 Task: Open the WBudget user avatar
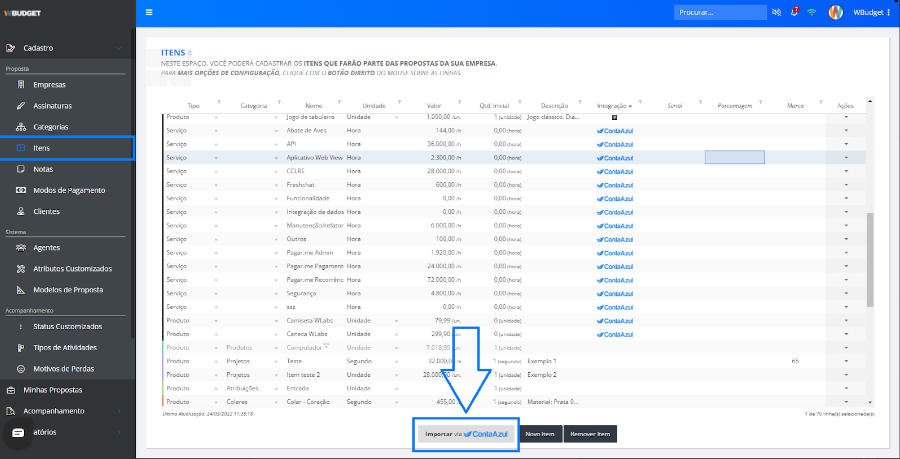point(836,12)
